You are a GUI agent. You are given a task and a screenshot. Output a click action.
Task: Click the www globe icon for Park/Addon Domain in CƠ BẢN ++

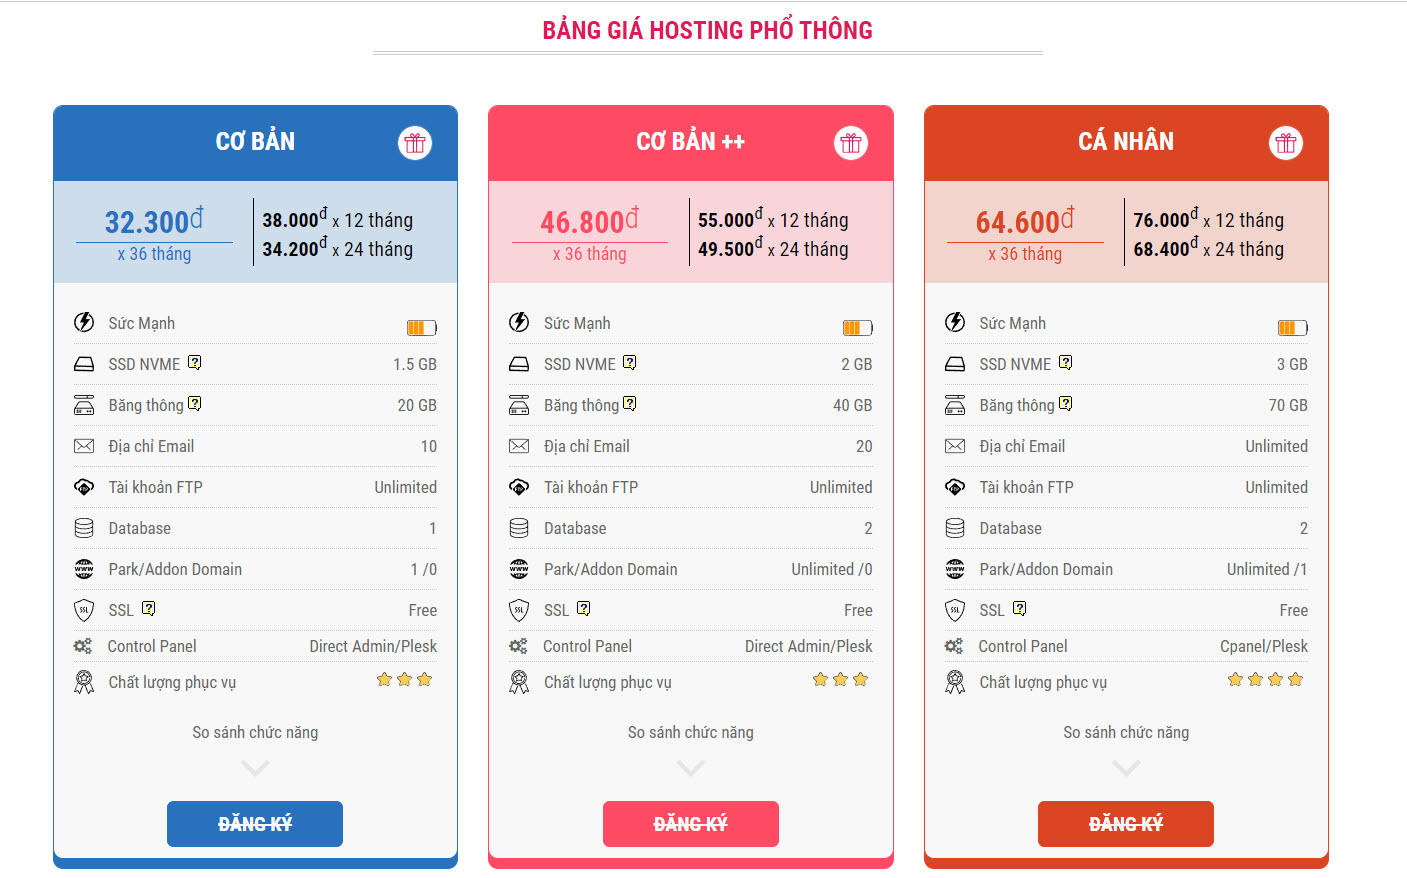tap(520, 568)
